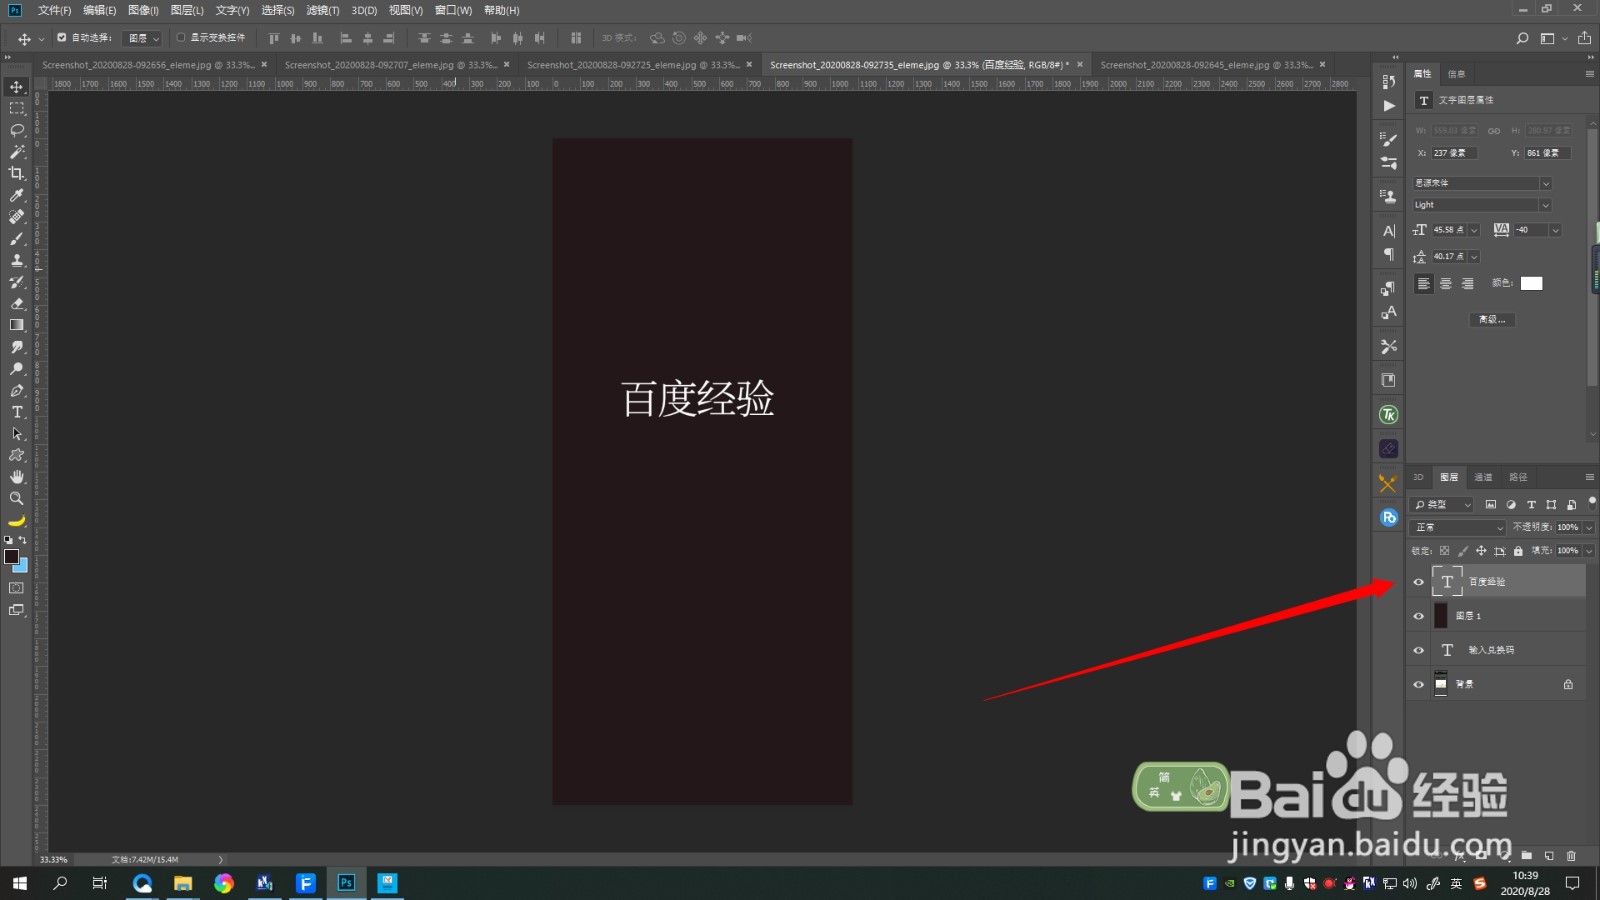This screenshot has width=1600, height=900.
Task: Toggle lock image pixels brush icon
Action: [1463, 551]
